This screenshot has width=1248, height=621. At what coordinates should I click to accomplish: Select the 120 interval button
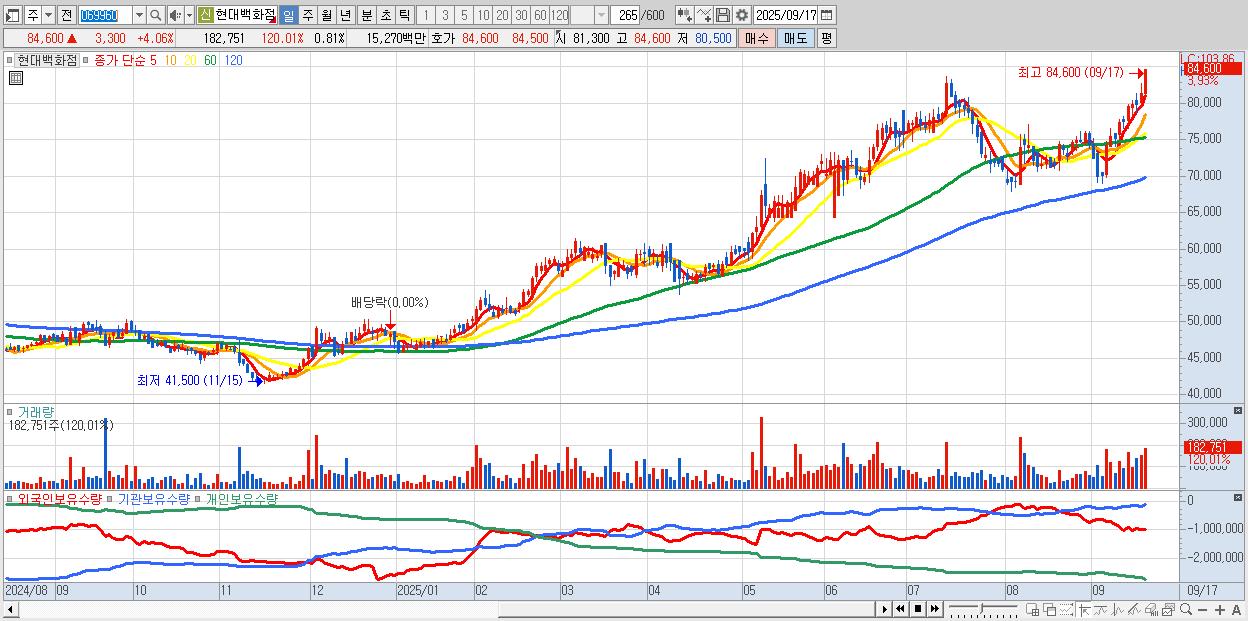559,15
